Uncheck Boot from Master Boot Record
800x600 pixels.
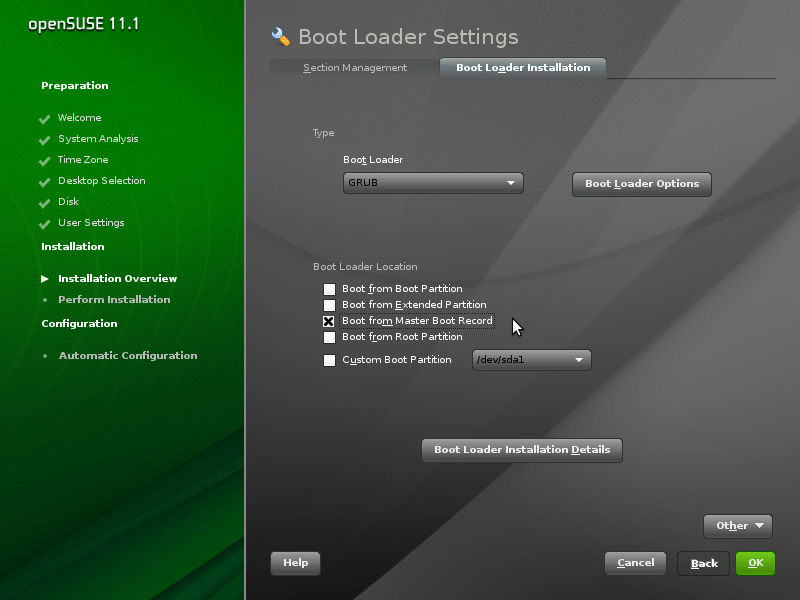pyautogui.click(x=329, y=321)
